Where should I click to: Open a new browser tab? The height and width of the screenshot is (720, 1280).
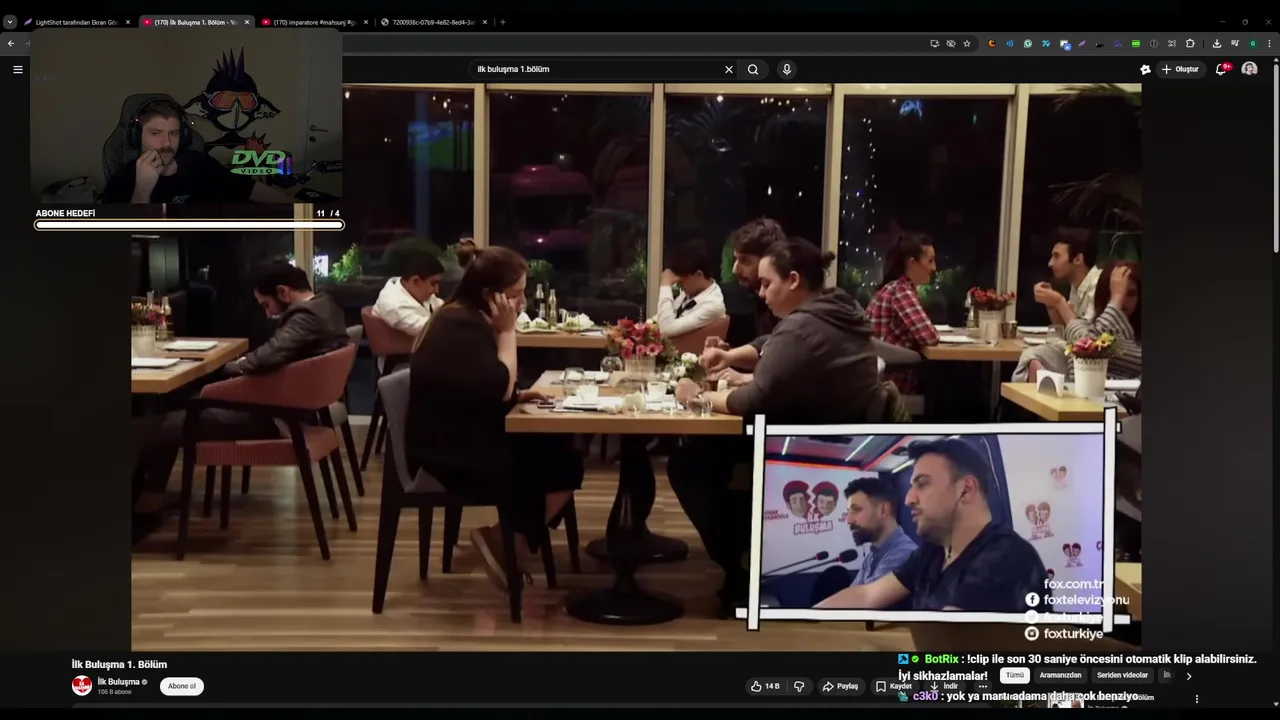pos(503,22)
